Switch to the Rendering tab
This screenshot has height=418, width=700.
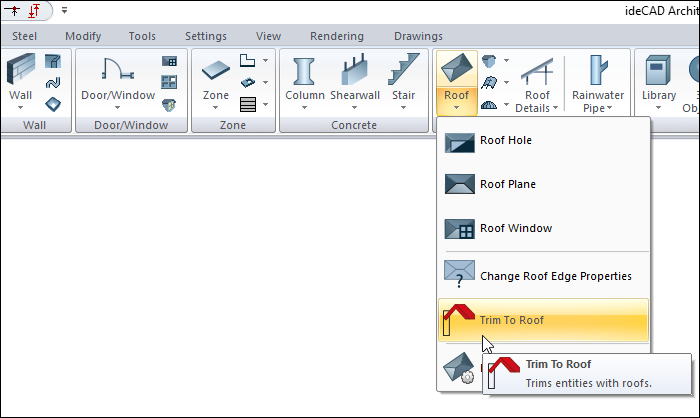click(337, 36)
